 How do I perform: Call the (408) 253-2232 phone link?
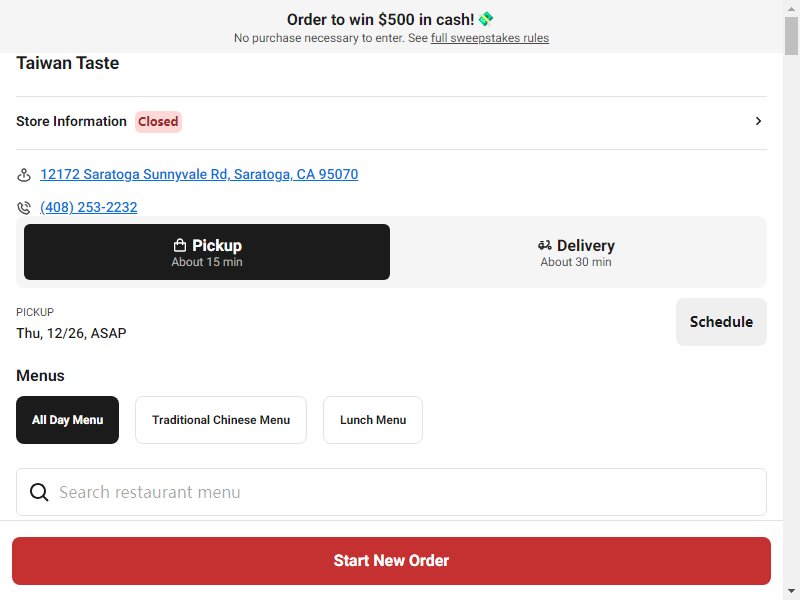tap(89, 207)
